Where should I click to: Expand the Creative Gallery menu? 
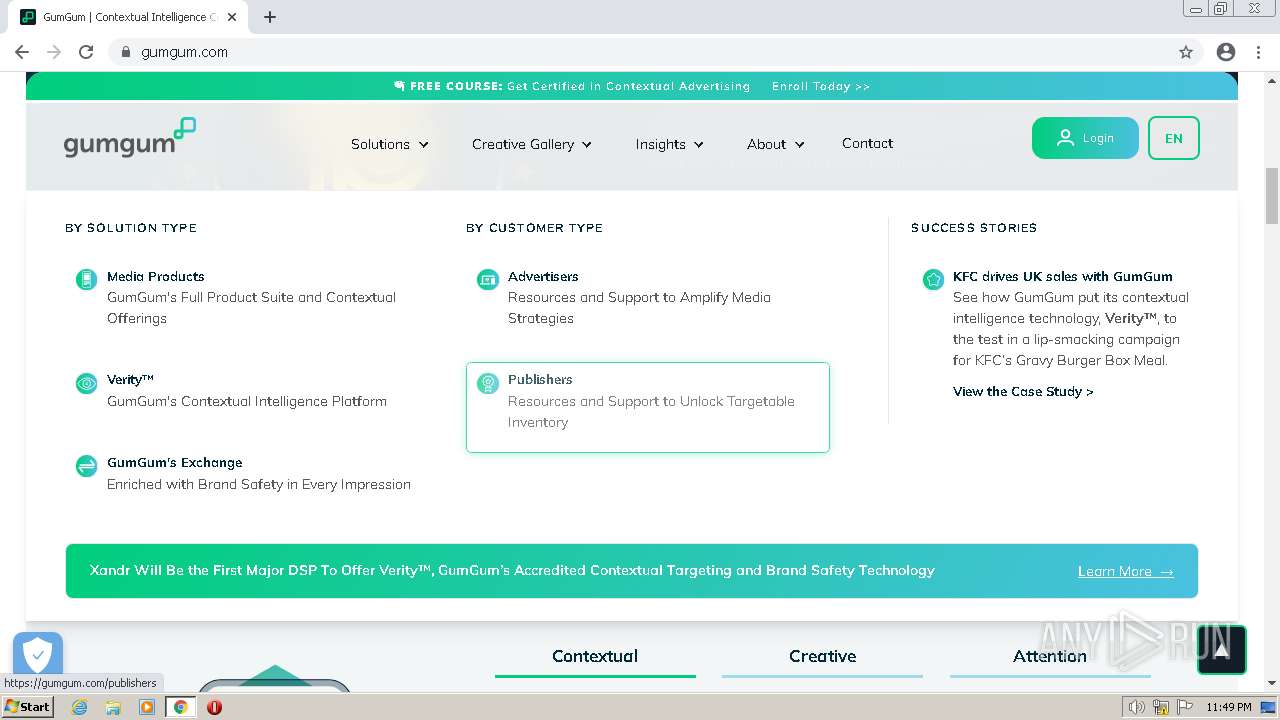click(532, 144)
